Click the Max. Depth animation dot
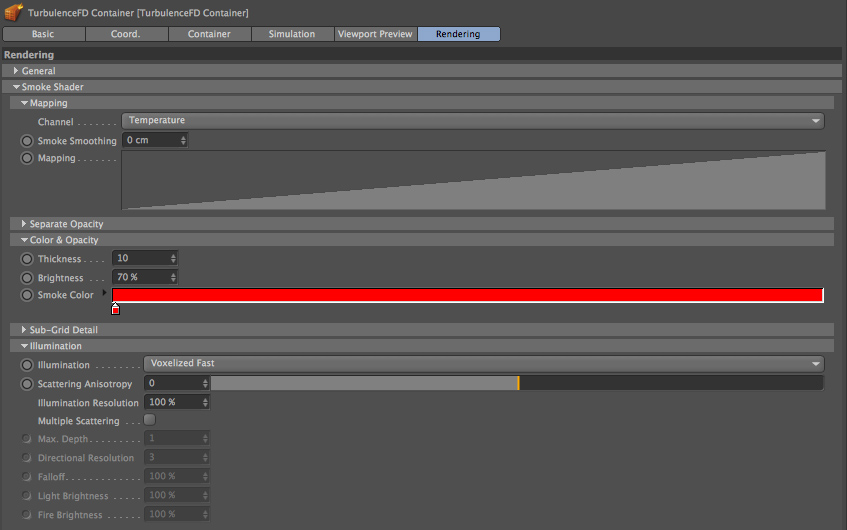This screenshot has height=530, width=847. pos(26,439)
